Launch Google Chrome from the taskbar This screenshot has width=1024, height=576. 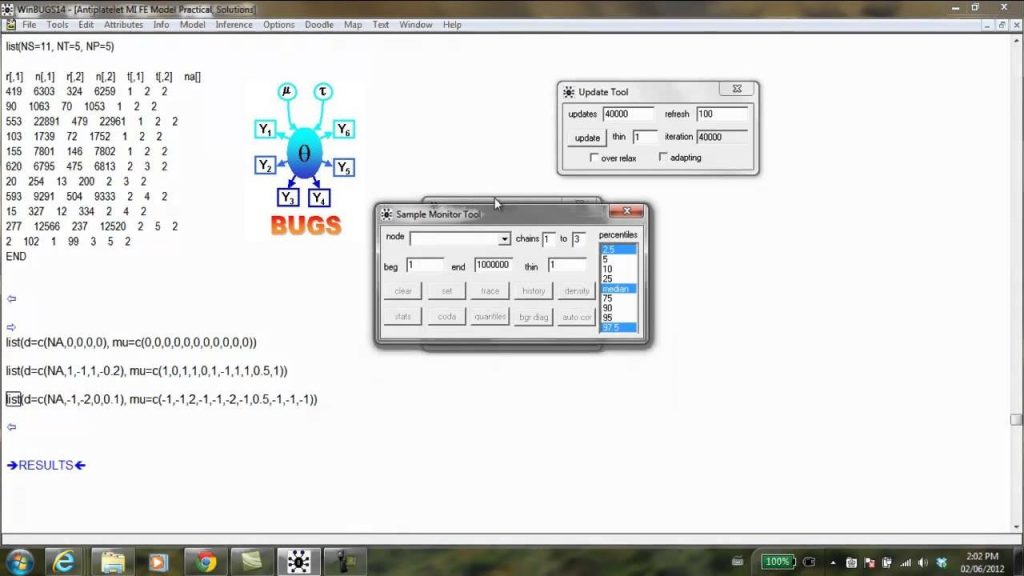point(205,561)
